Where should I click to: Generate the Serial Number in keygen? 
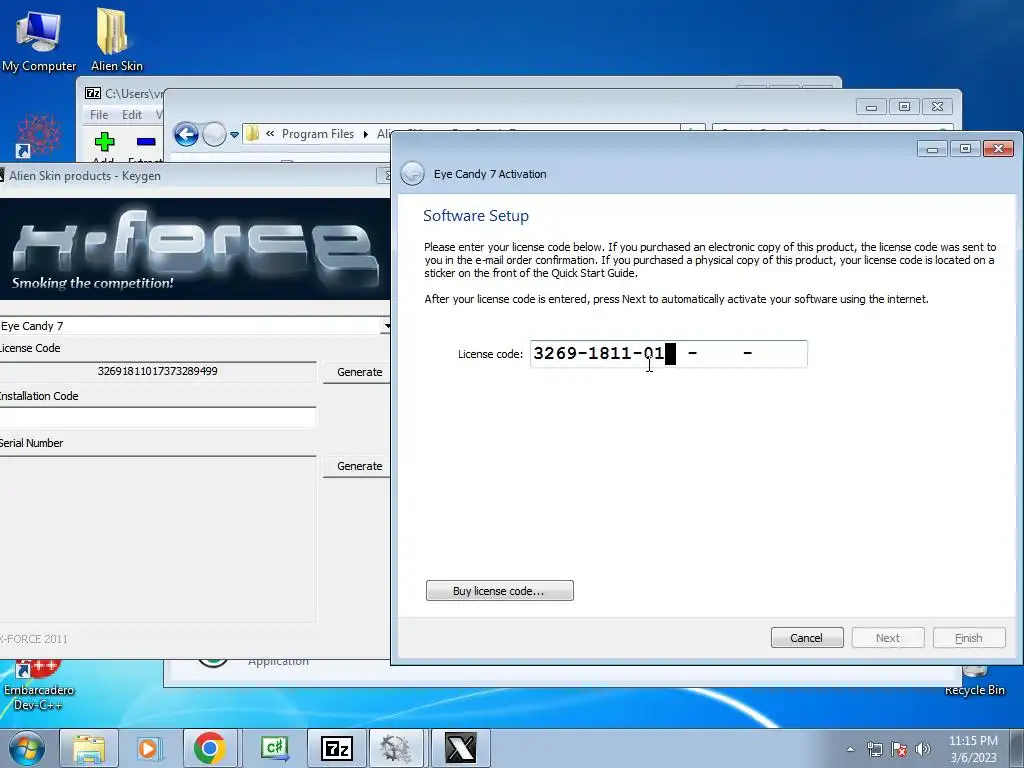358,466
